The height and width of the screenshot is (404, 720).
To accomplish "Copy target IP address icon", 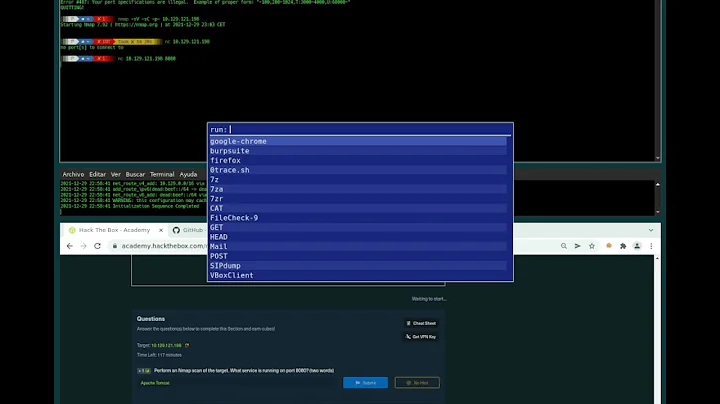I will pos(187,345).
